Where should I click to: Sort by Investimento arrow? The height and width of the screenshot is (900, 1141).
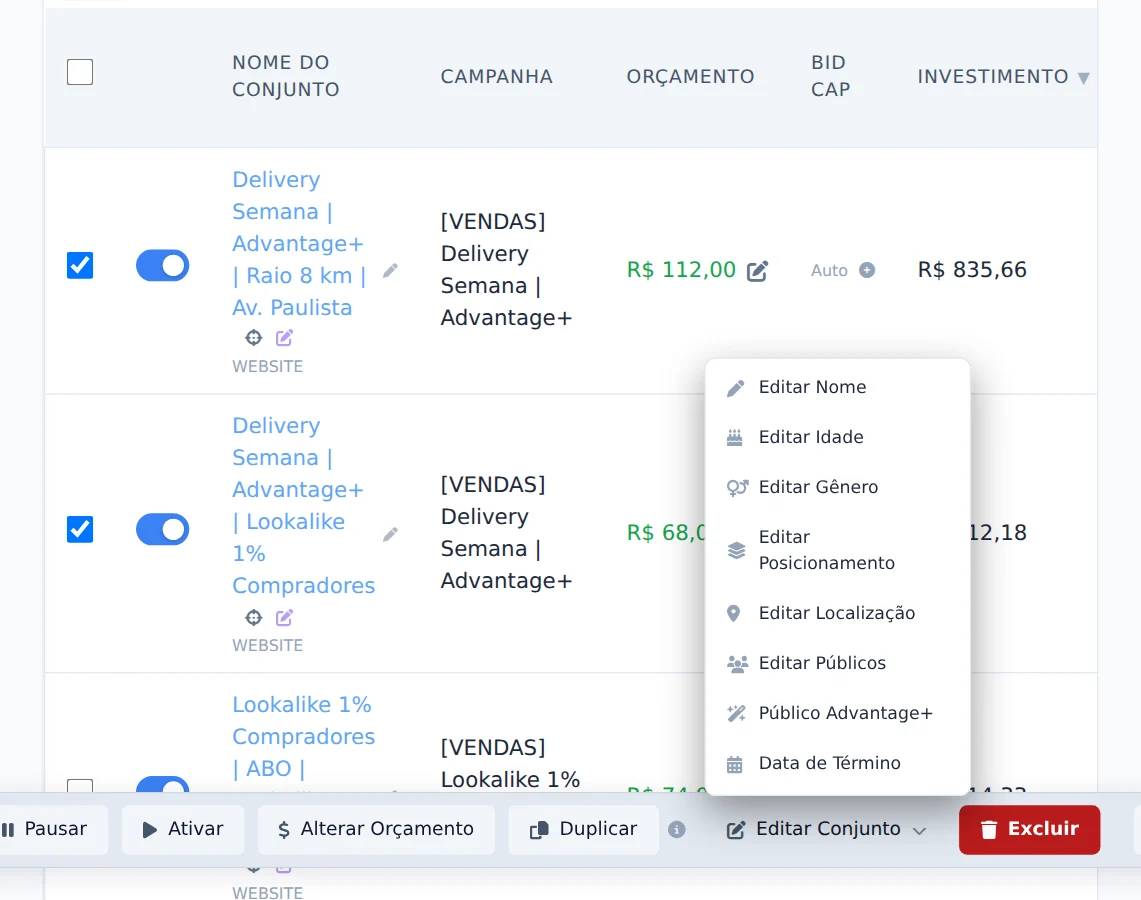point(1084,78)
